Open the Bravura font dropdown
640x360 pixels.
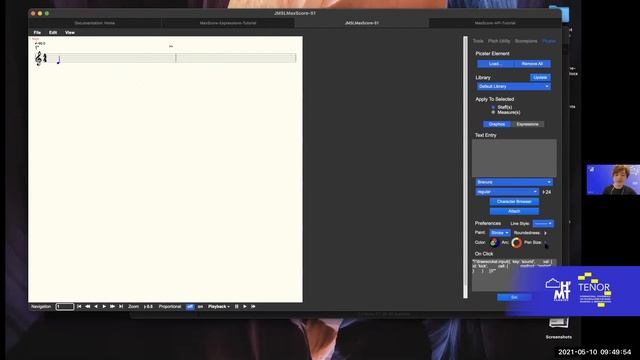coord(514,182)
